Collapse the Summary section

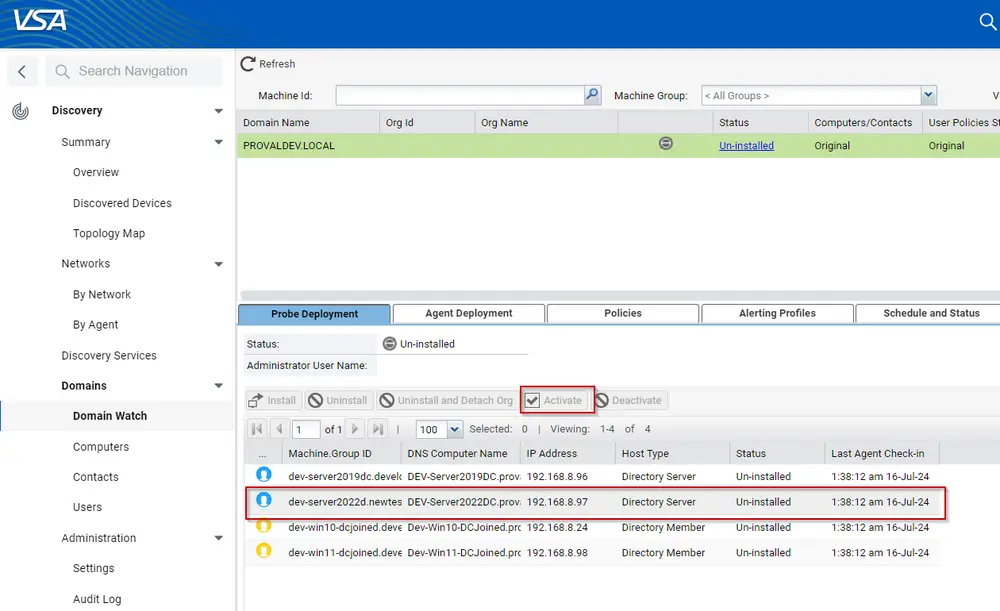tap(218, 142)
